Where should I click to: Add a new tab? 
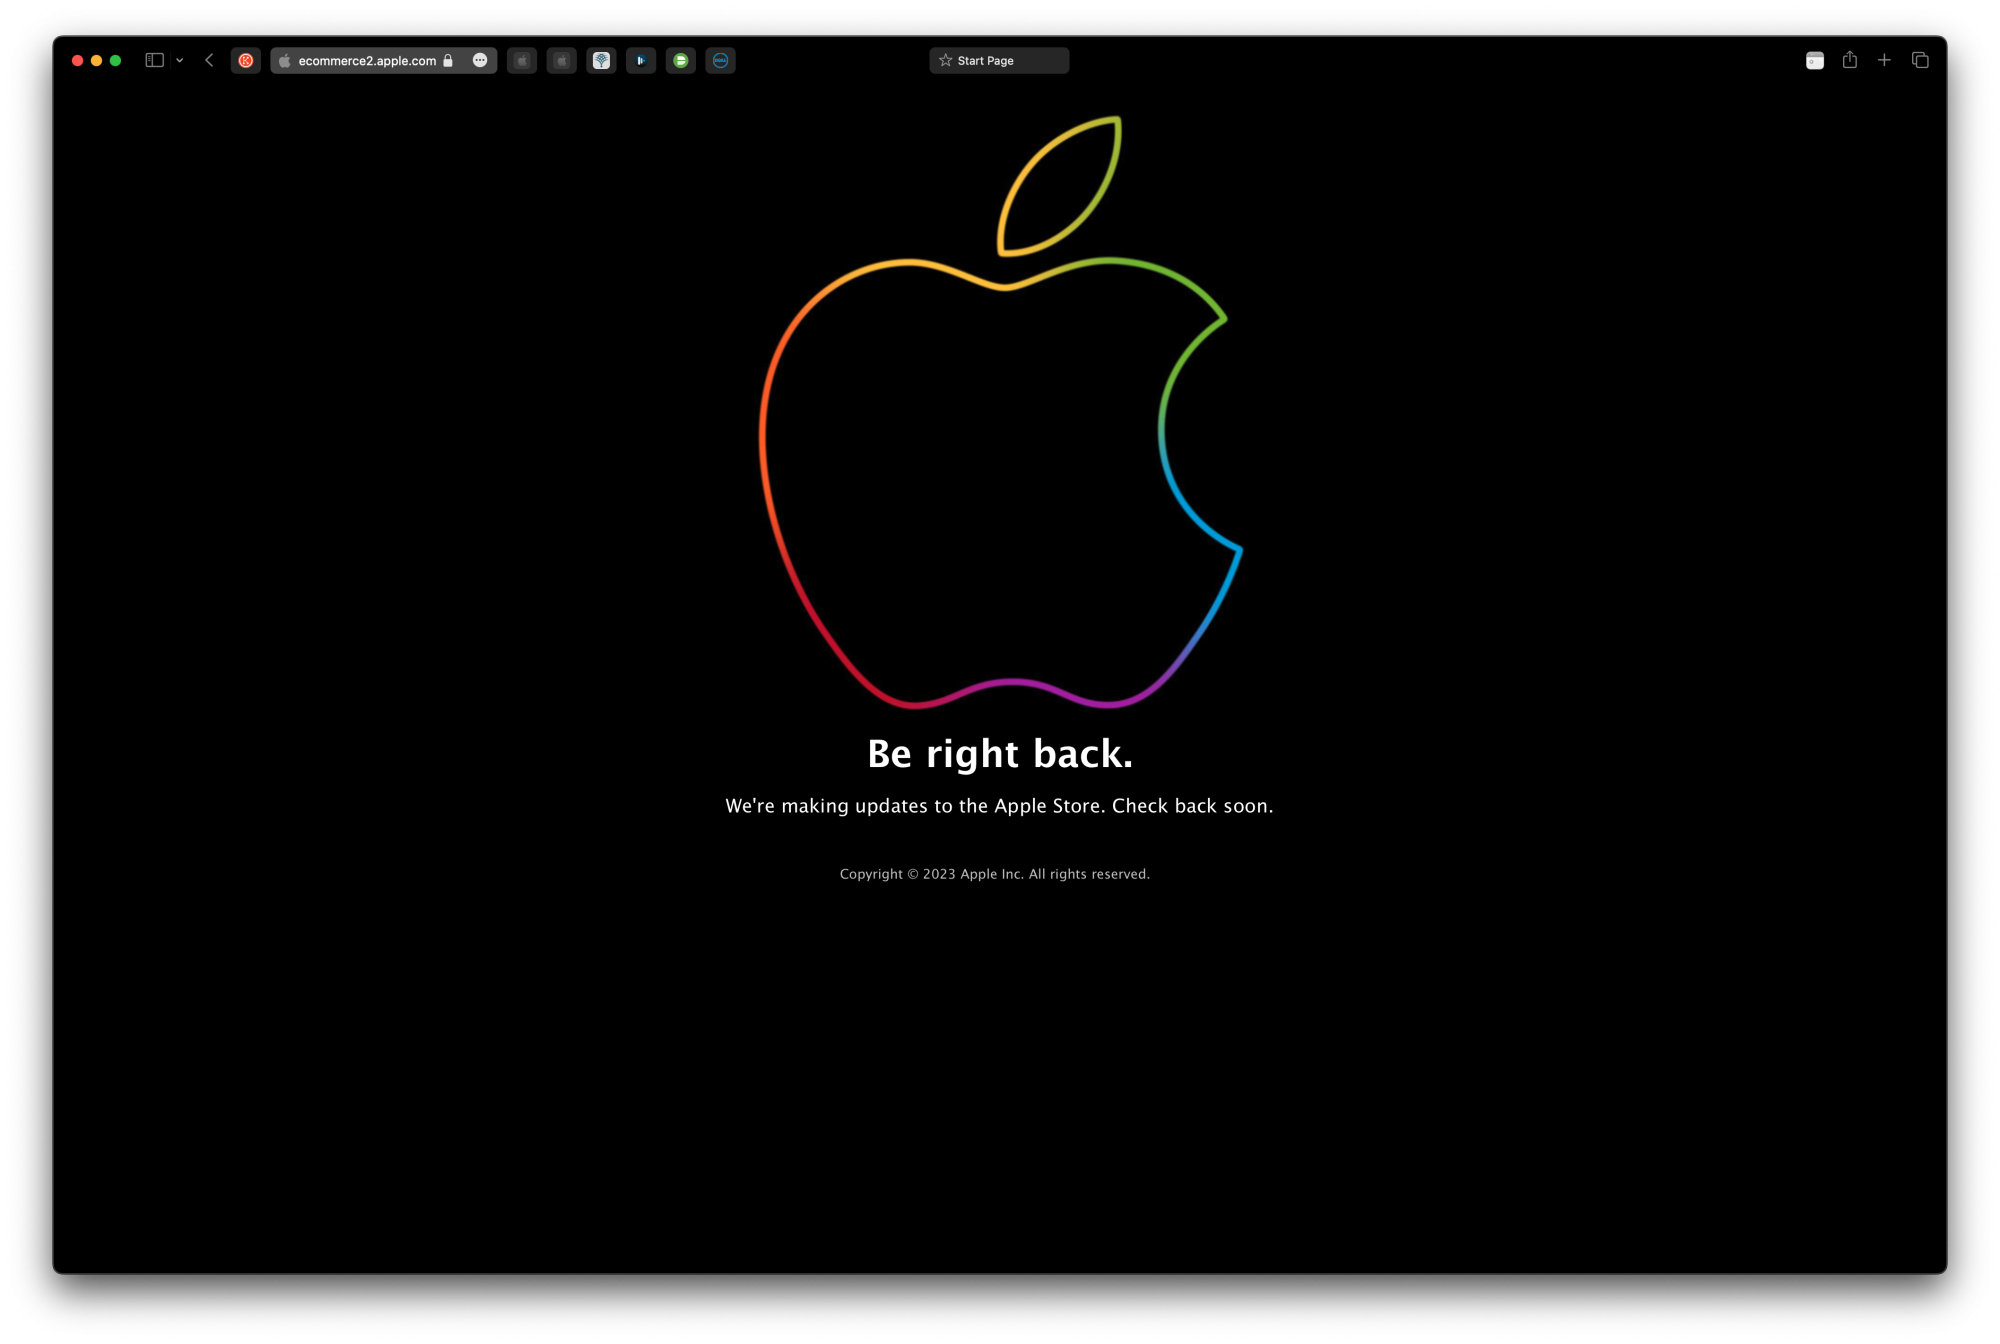(1884, 61)
